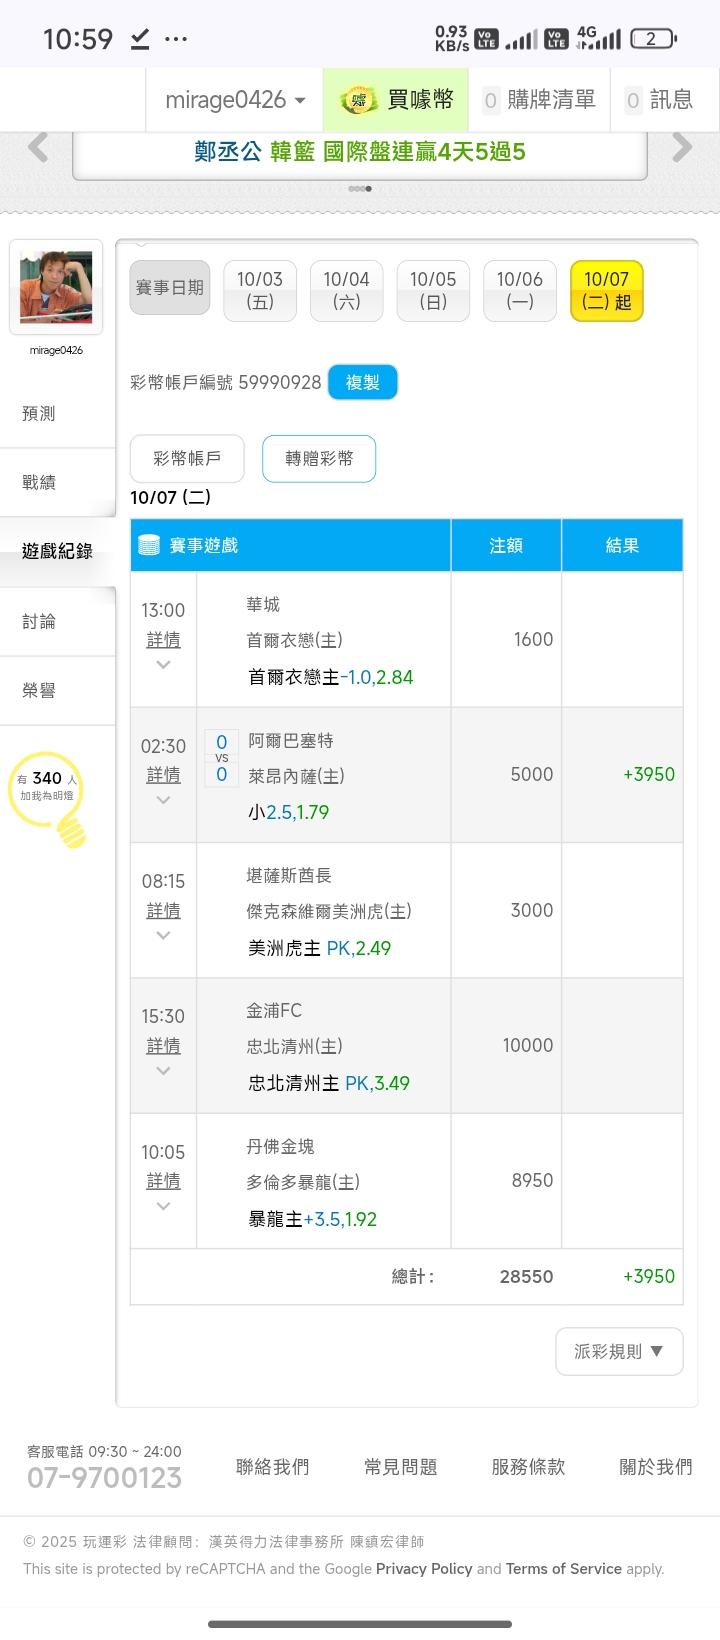720x1640 pixels.
Task: Expand details chevron for 15:30 match
Action: click(163, 1071)
